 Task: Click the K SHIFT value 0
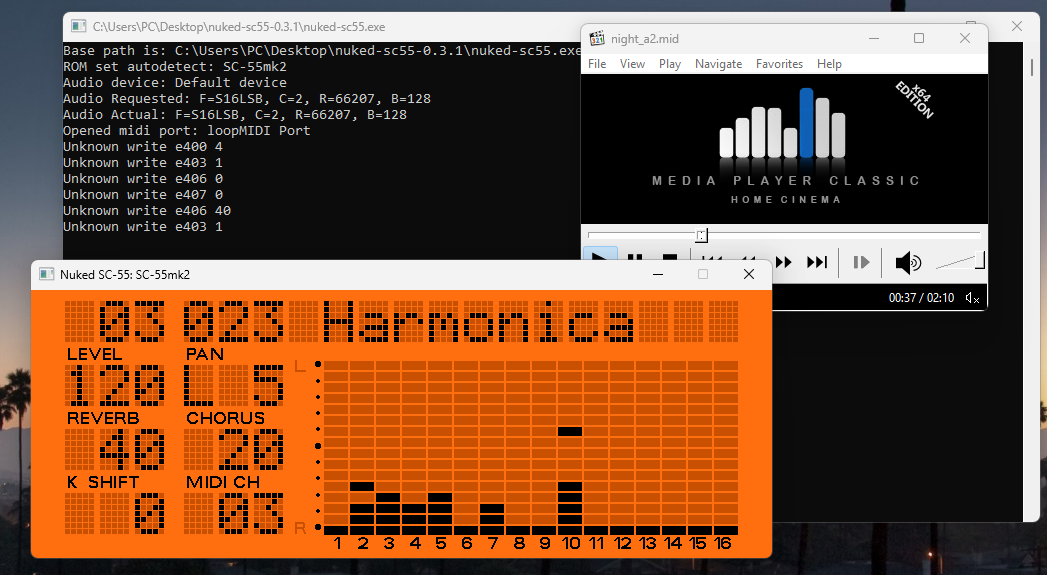149,513
